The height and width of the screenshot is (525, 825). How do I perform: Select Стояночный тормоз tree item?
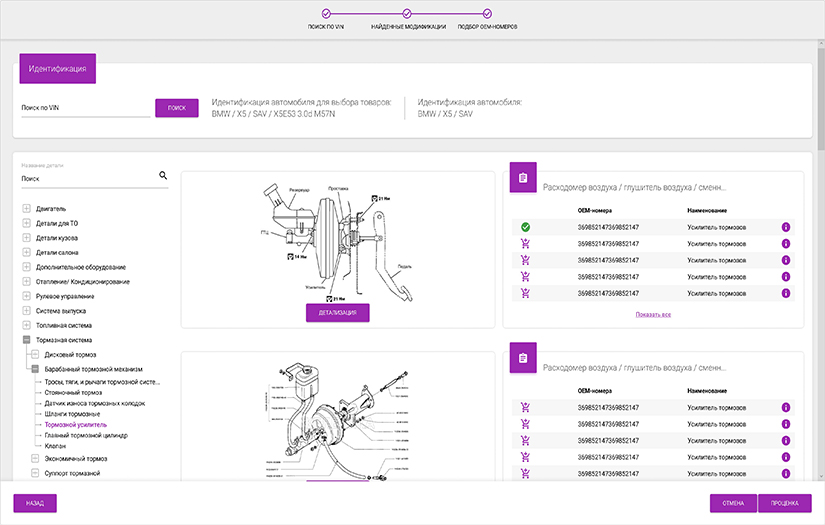point(73,392)
